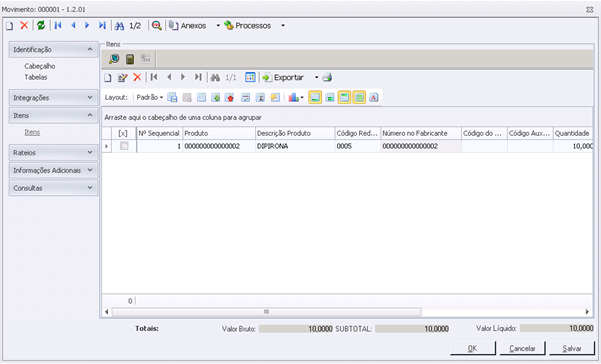Click the 0005 código reduzido cell
Screen dimensions: 601x364
(x=358, y=146)
